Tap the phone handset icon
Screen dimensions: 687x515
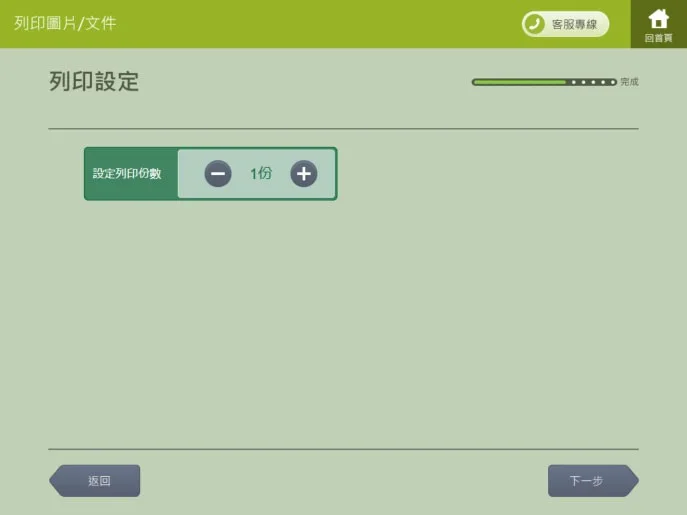click(x=535, y=24)
